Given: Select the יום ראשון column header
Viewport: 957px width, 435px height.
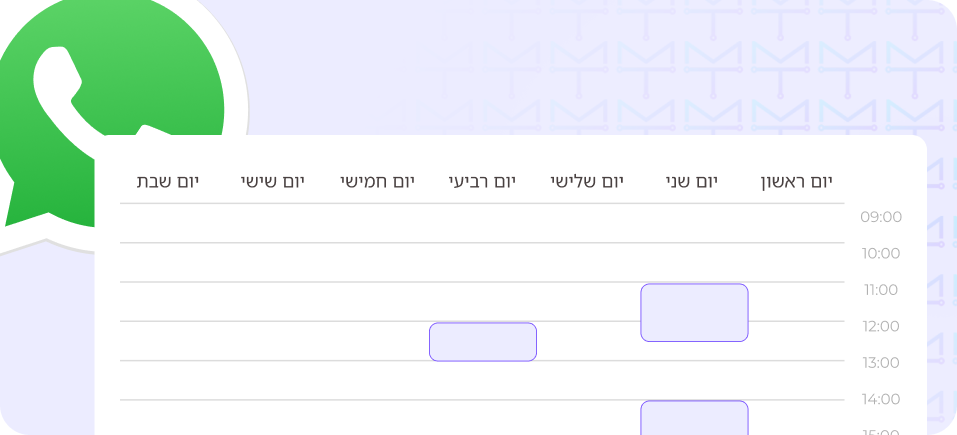Looking at the screenshot, I should [795, 181].
